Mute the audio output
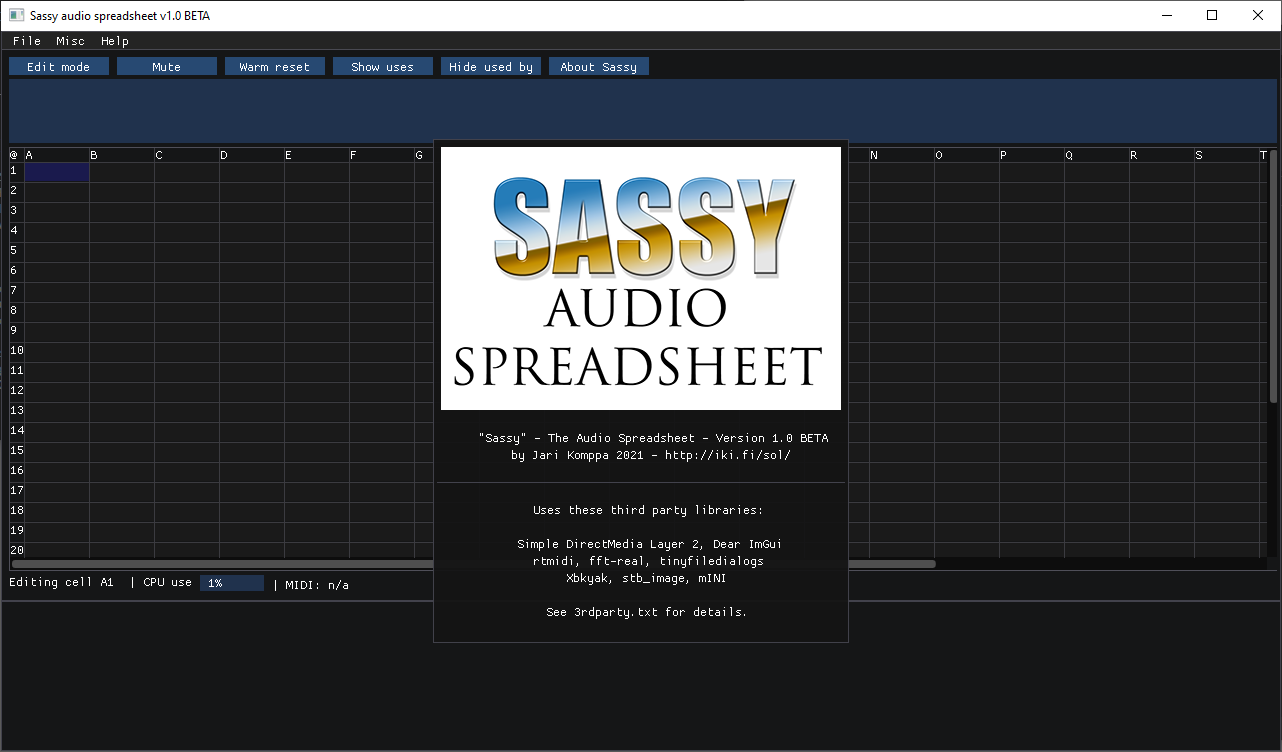Screen dimensions: 1282x752 [167, 67]
